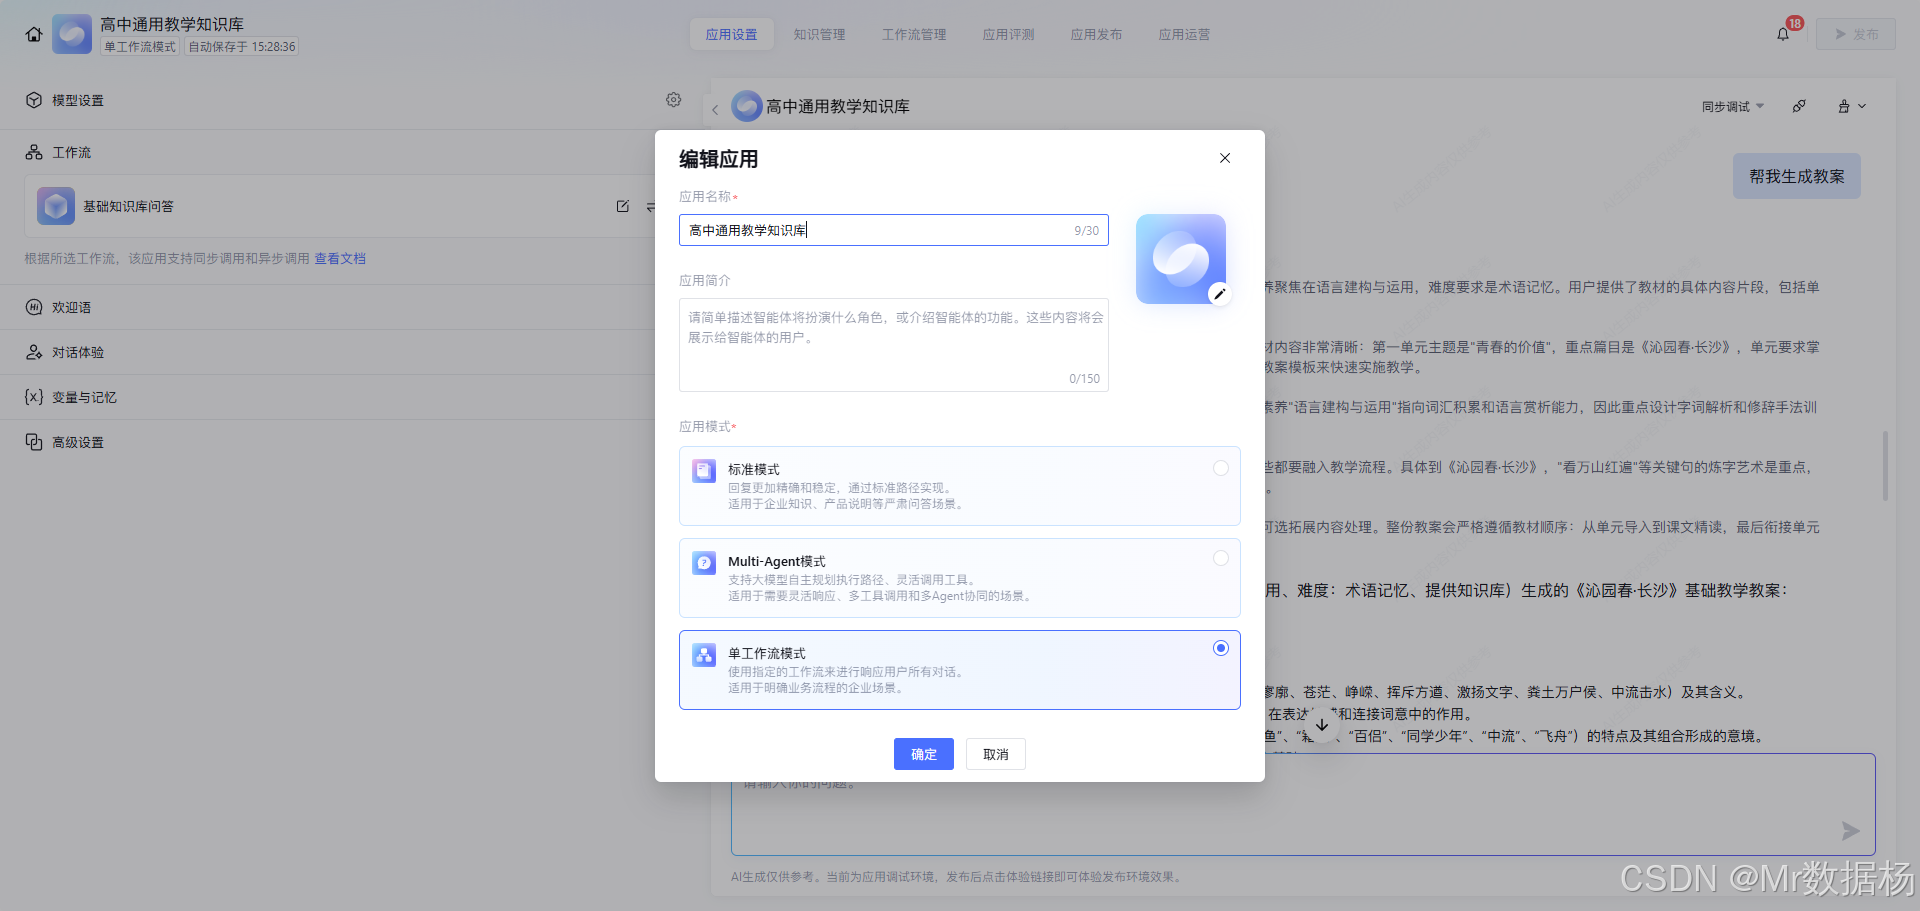Open the 工作流管理 tab
The width and height of the screenshot is (1920, 911).
pyautogui.click(x=913, y=33)
